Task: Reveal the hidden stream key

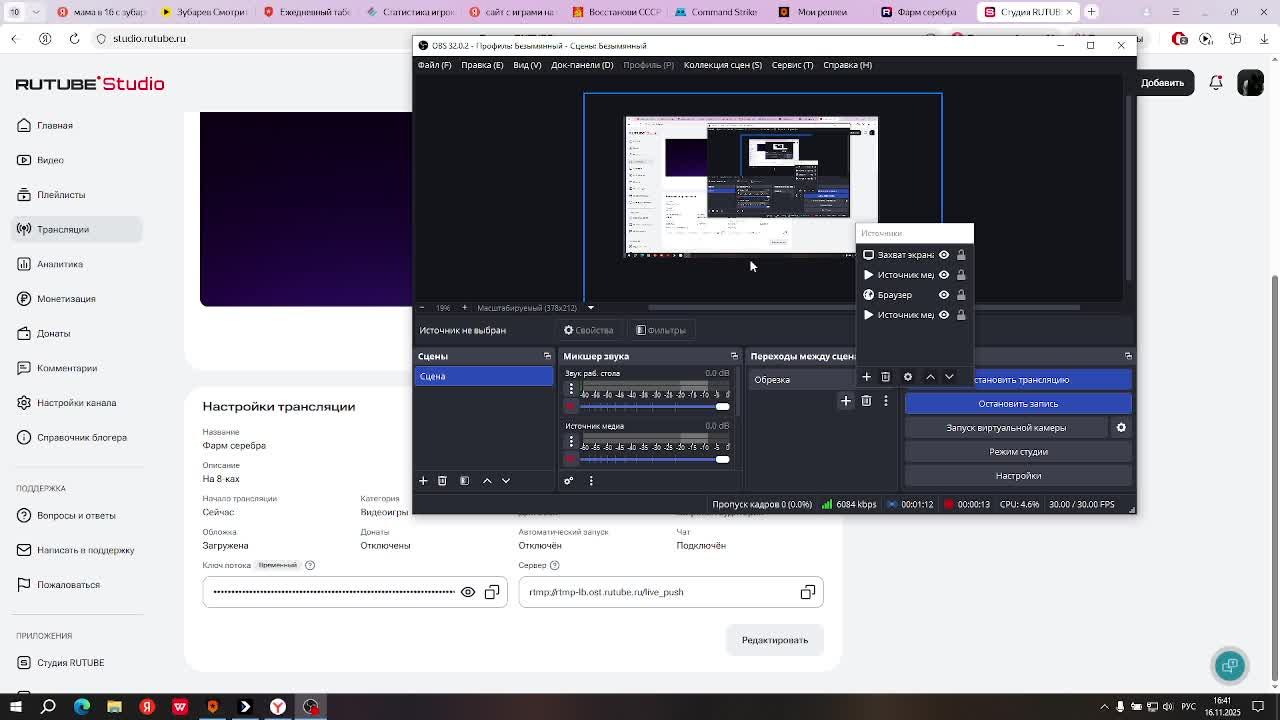Action: point(468,592)
